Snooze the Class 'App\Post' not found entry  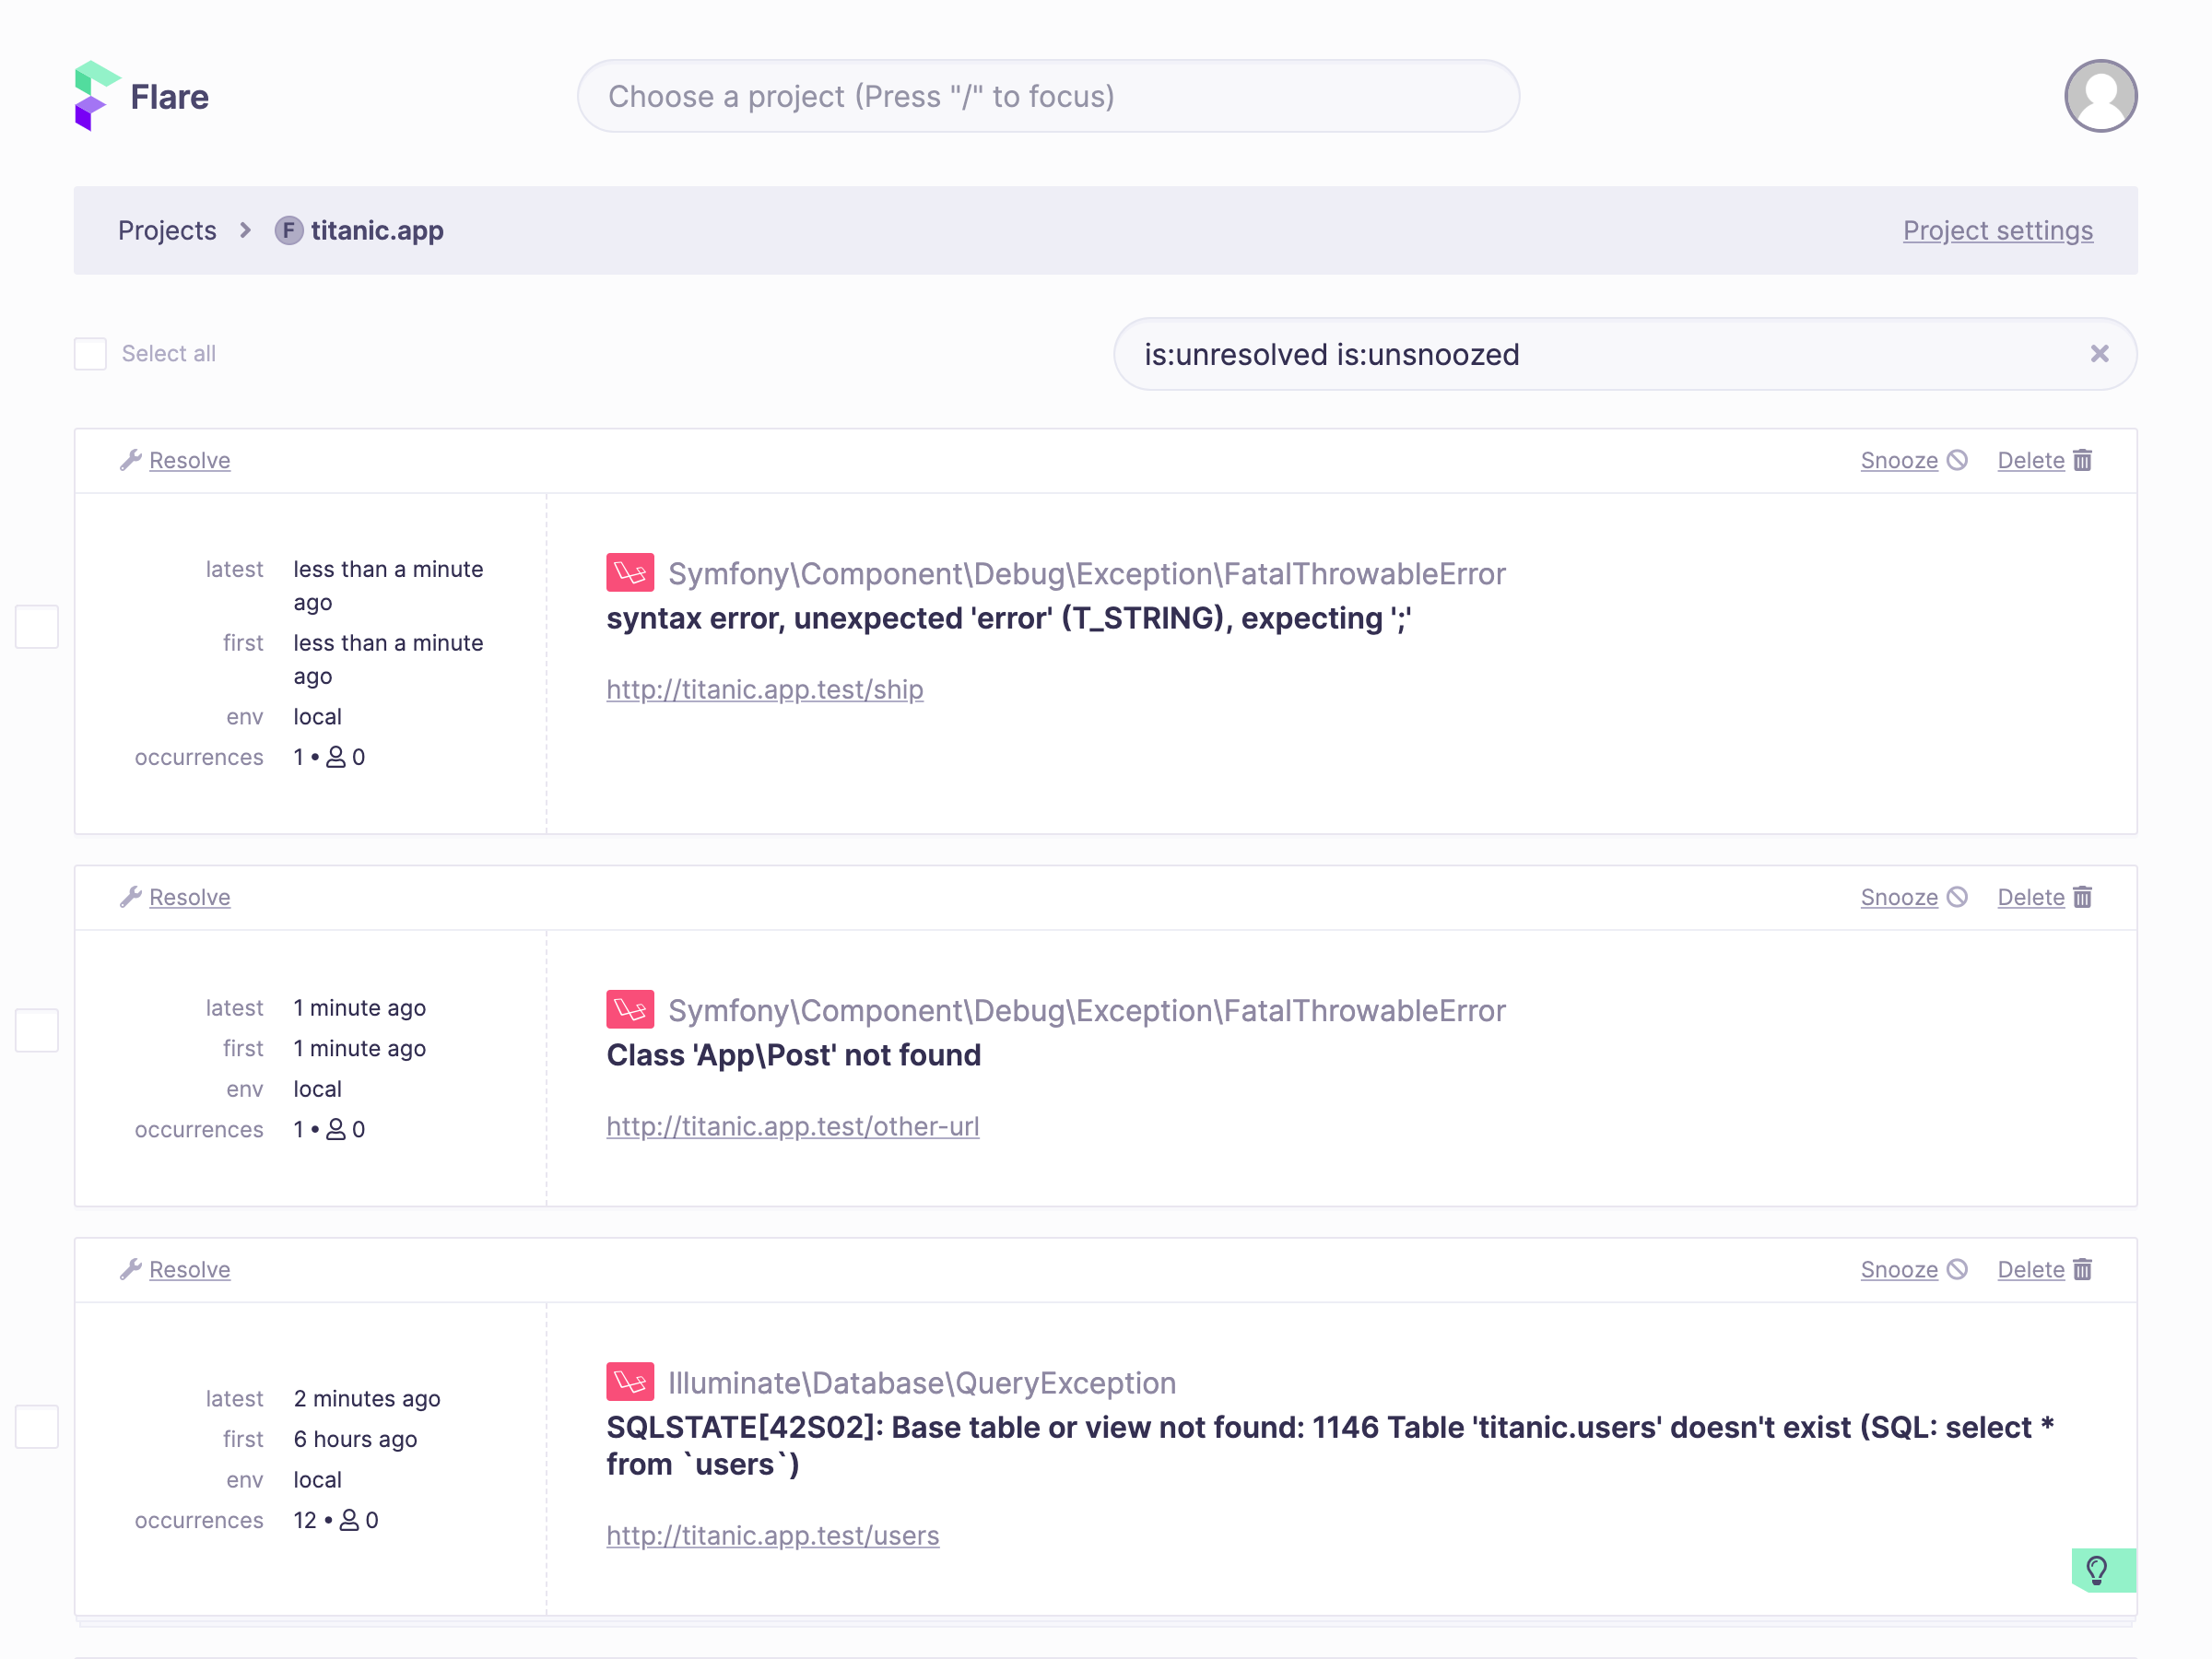pyautogui.click(x=1899, y=897)
